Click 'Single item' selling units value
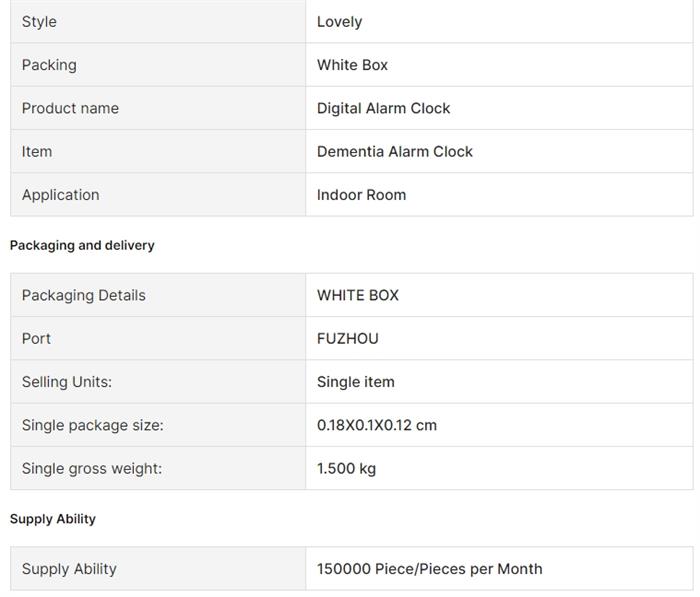The width and height of the screenshot is (700, 597). (355, 382)
